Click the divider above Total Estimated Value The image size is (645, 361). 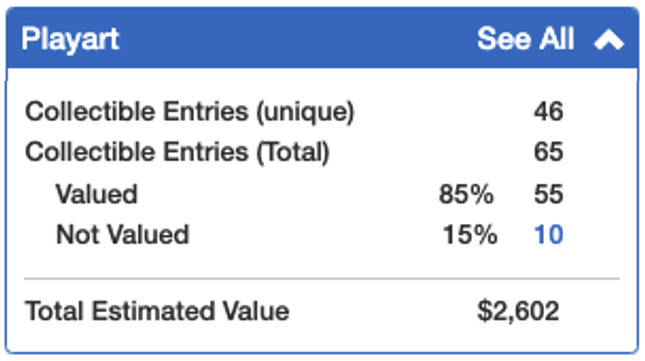[x=322, y=279]
